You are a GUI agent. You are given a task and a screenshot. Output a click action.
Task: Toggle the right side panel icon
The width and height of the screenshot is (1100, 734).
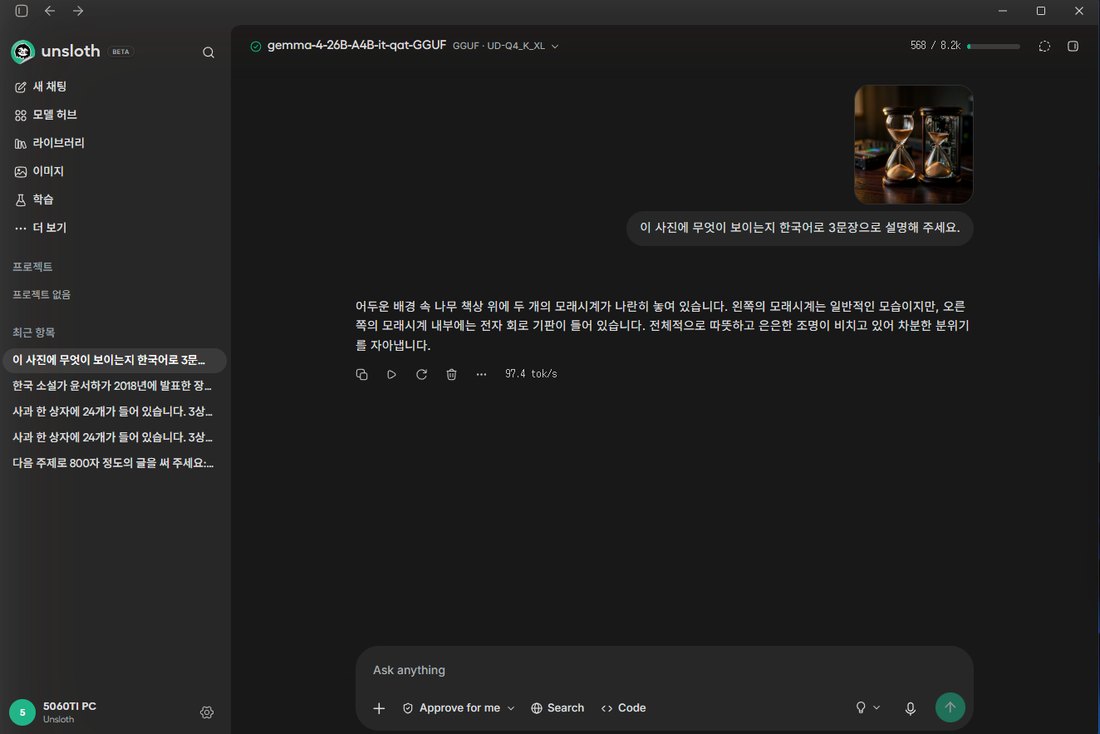point(1073,46)
